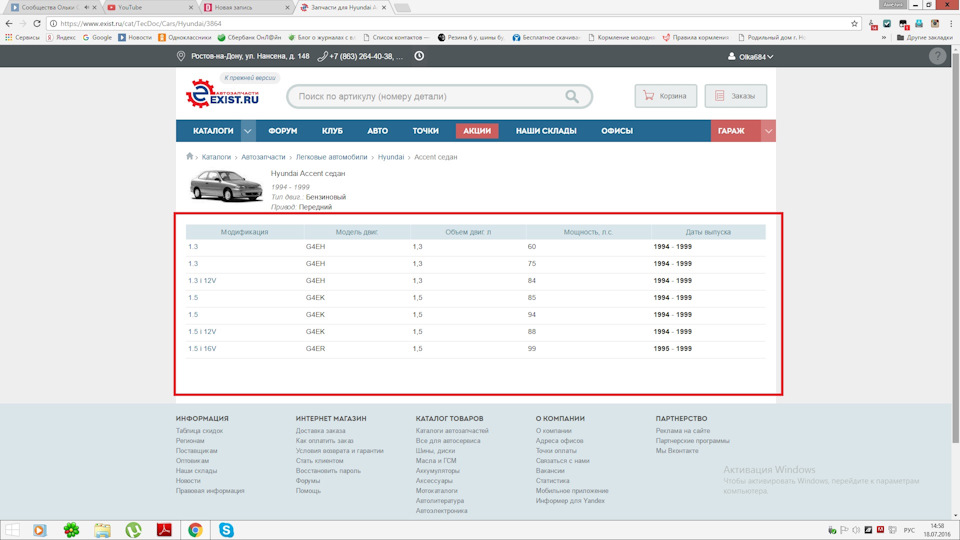The height and width of the screenshot is (540, 960).
Task: Click the browser back arrow
Action: pyautogui.click(x=9, y=23)
